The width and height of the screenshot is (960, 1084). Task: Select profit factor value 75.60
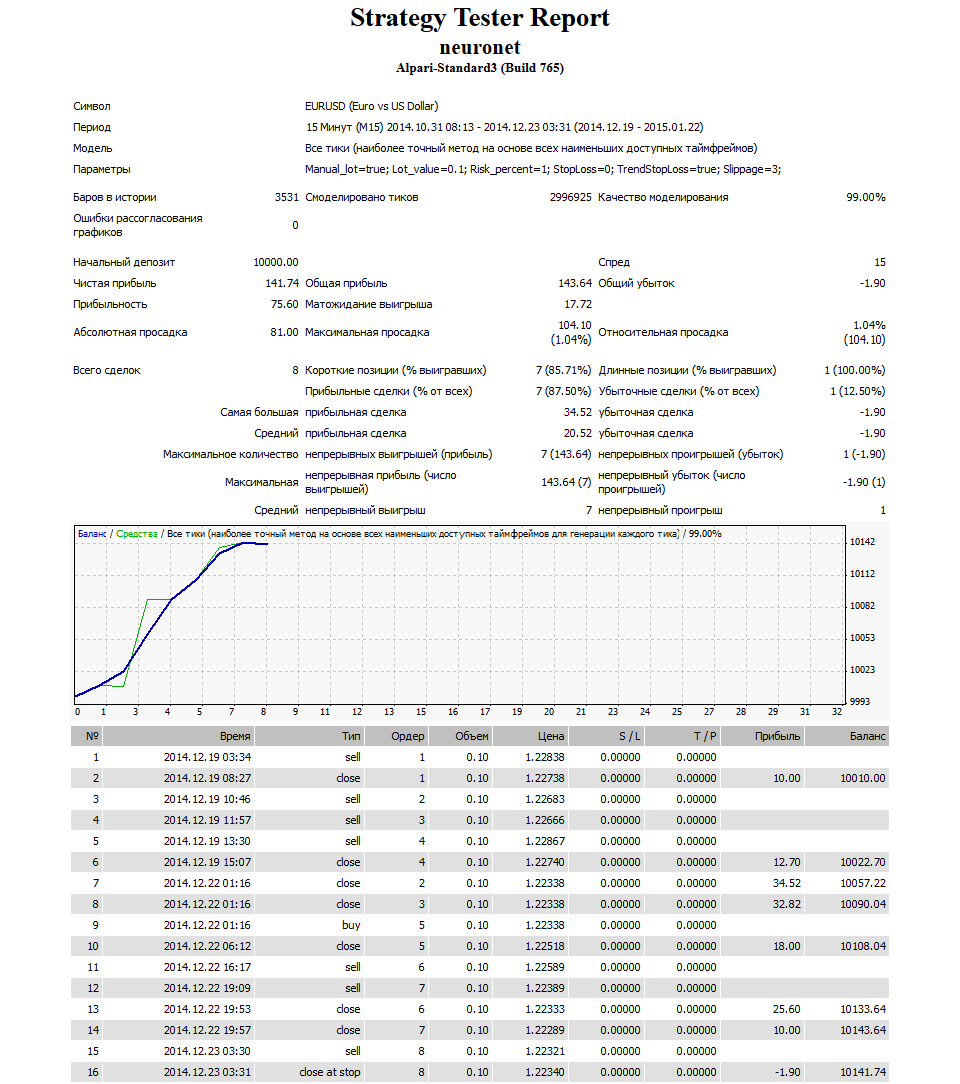click(x=285, y=304)
